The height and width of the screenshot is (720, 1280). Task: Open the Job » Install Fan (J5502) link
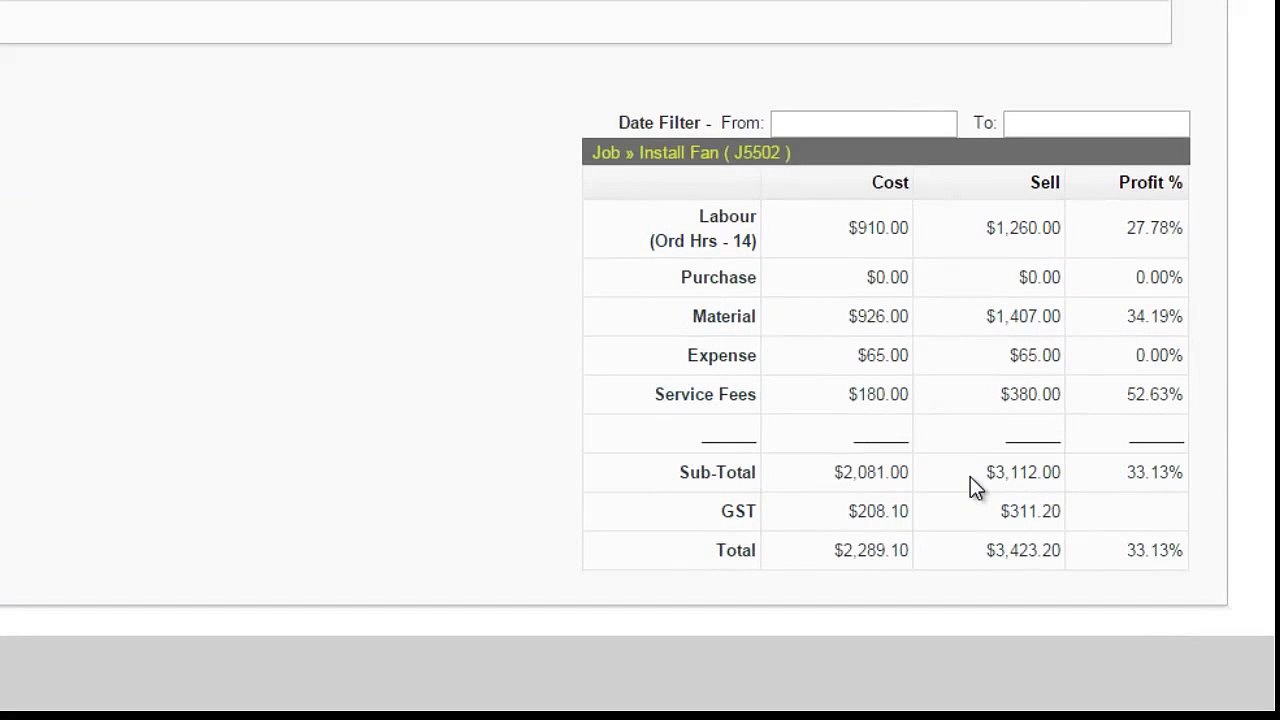tap(691, 152)
